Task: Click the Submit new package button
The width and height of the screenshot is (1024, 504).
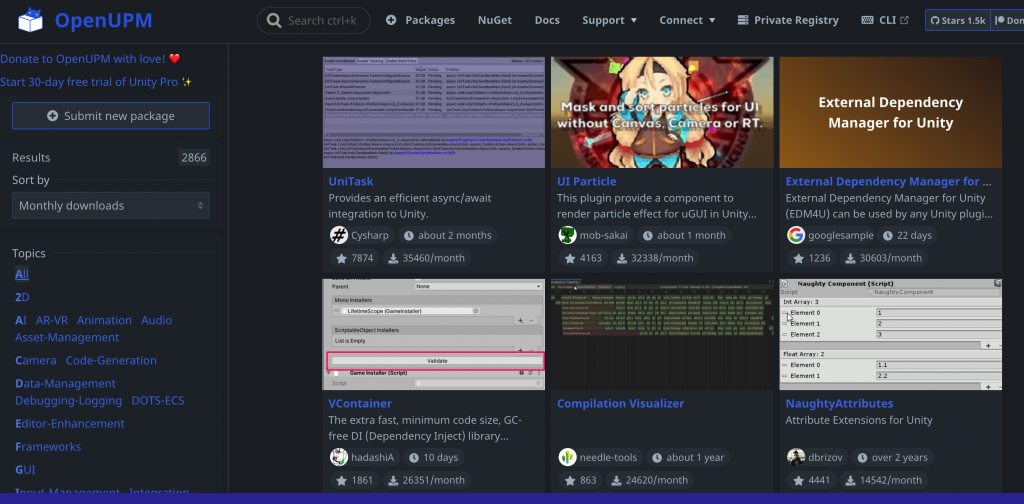Action: 110,116
